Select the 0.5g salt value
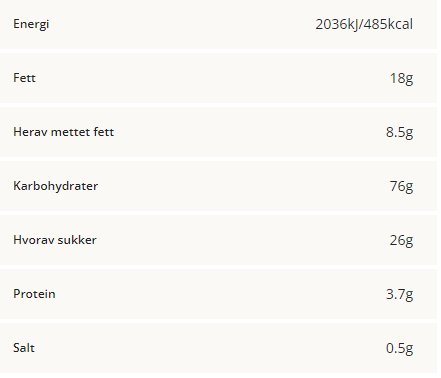The height and width of the screenshot is (378, 441). [399, 348]
